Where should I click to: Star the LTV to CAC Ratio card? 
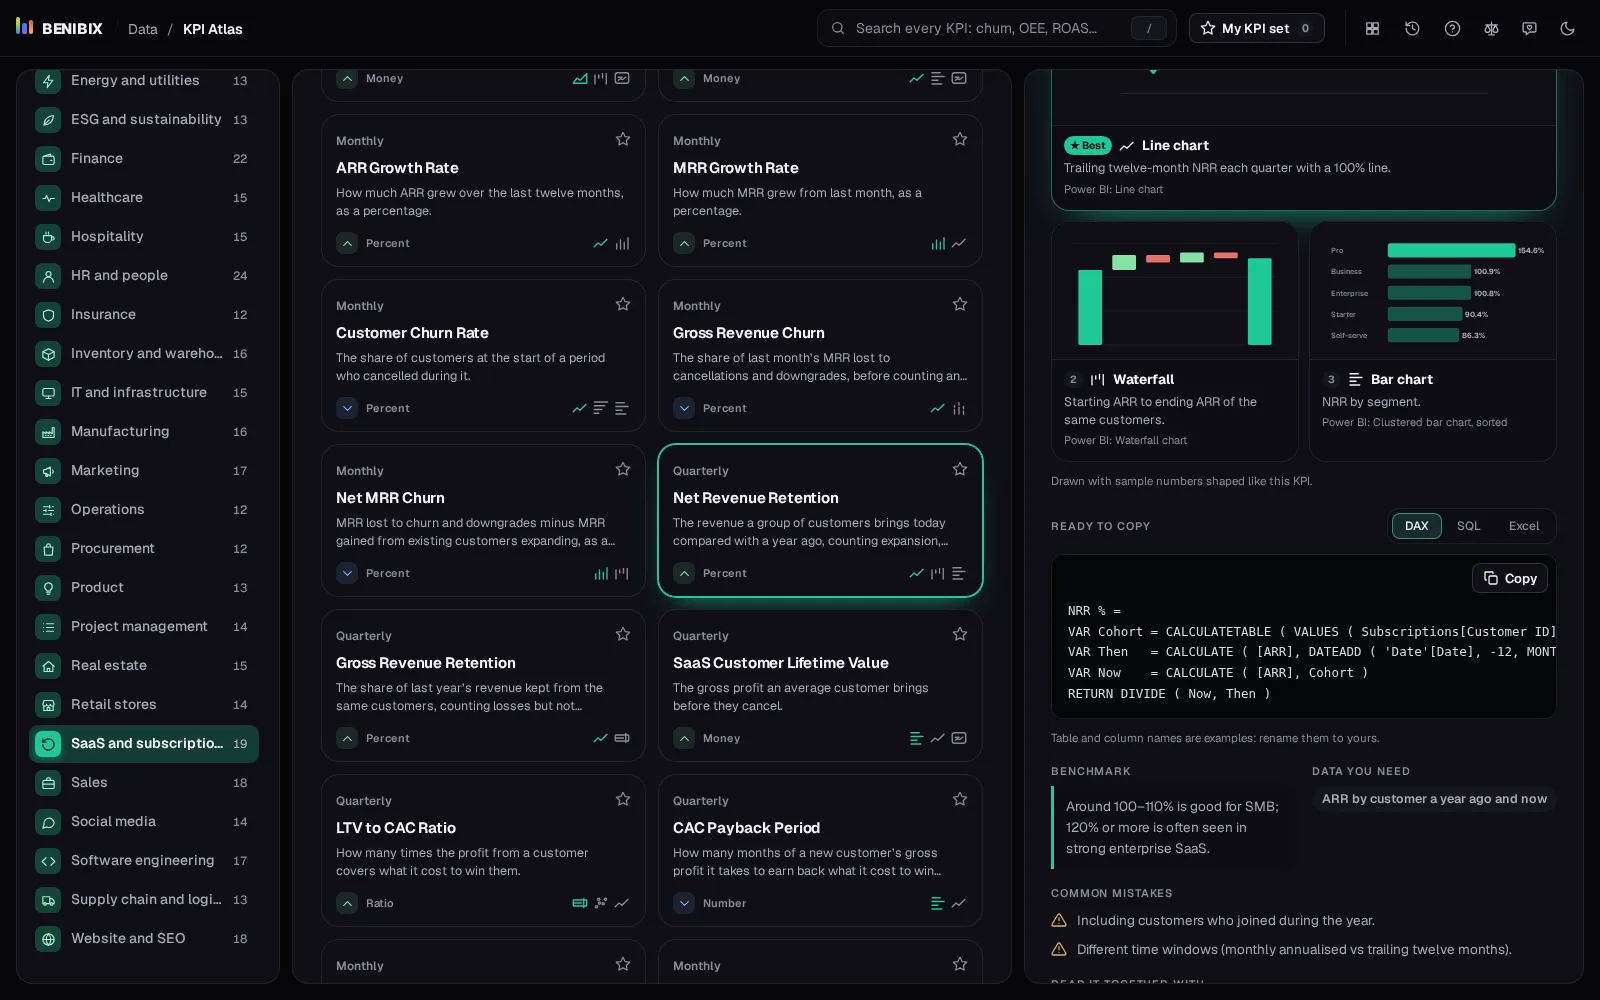(x=623, y=799)
